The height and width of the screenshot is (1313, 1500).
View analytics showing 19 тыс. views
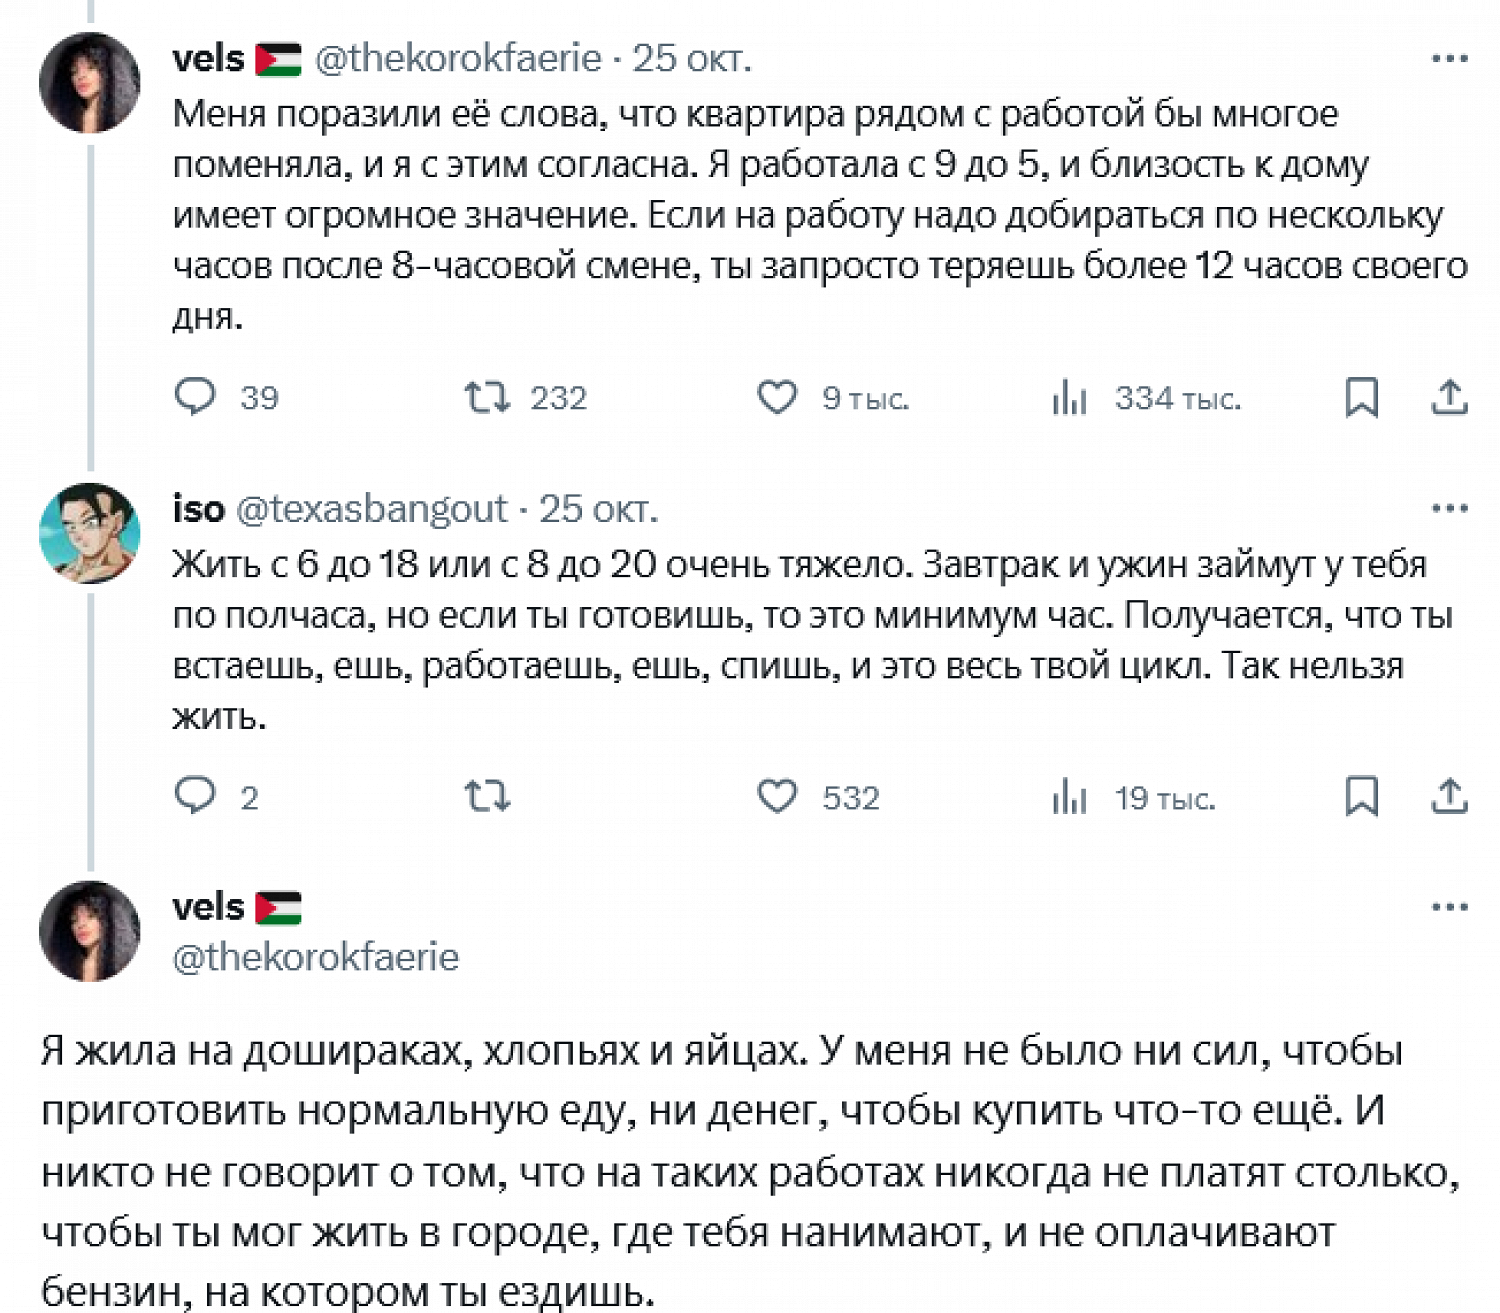click(x=1069, y=797)
